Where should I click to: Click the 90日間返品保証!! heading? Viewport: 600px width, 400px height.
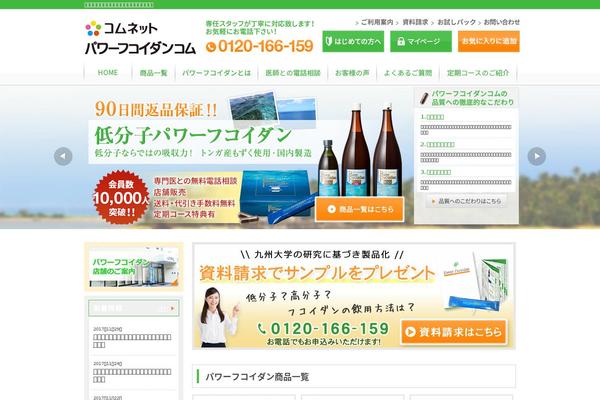[156, 109]
